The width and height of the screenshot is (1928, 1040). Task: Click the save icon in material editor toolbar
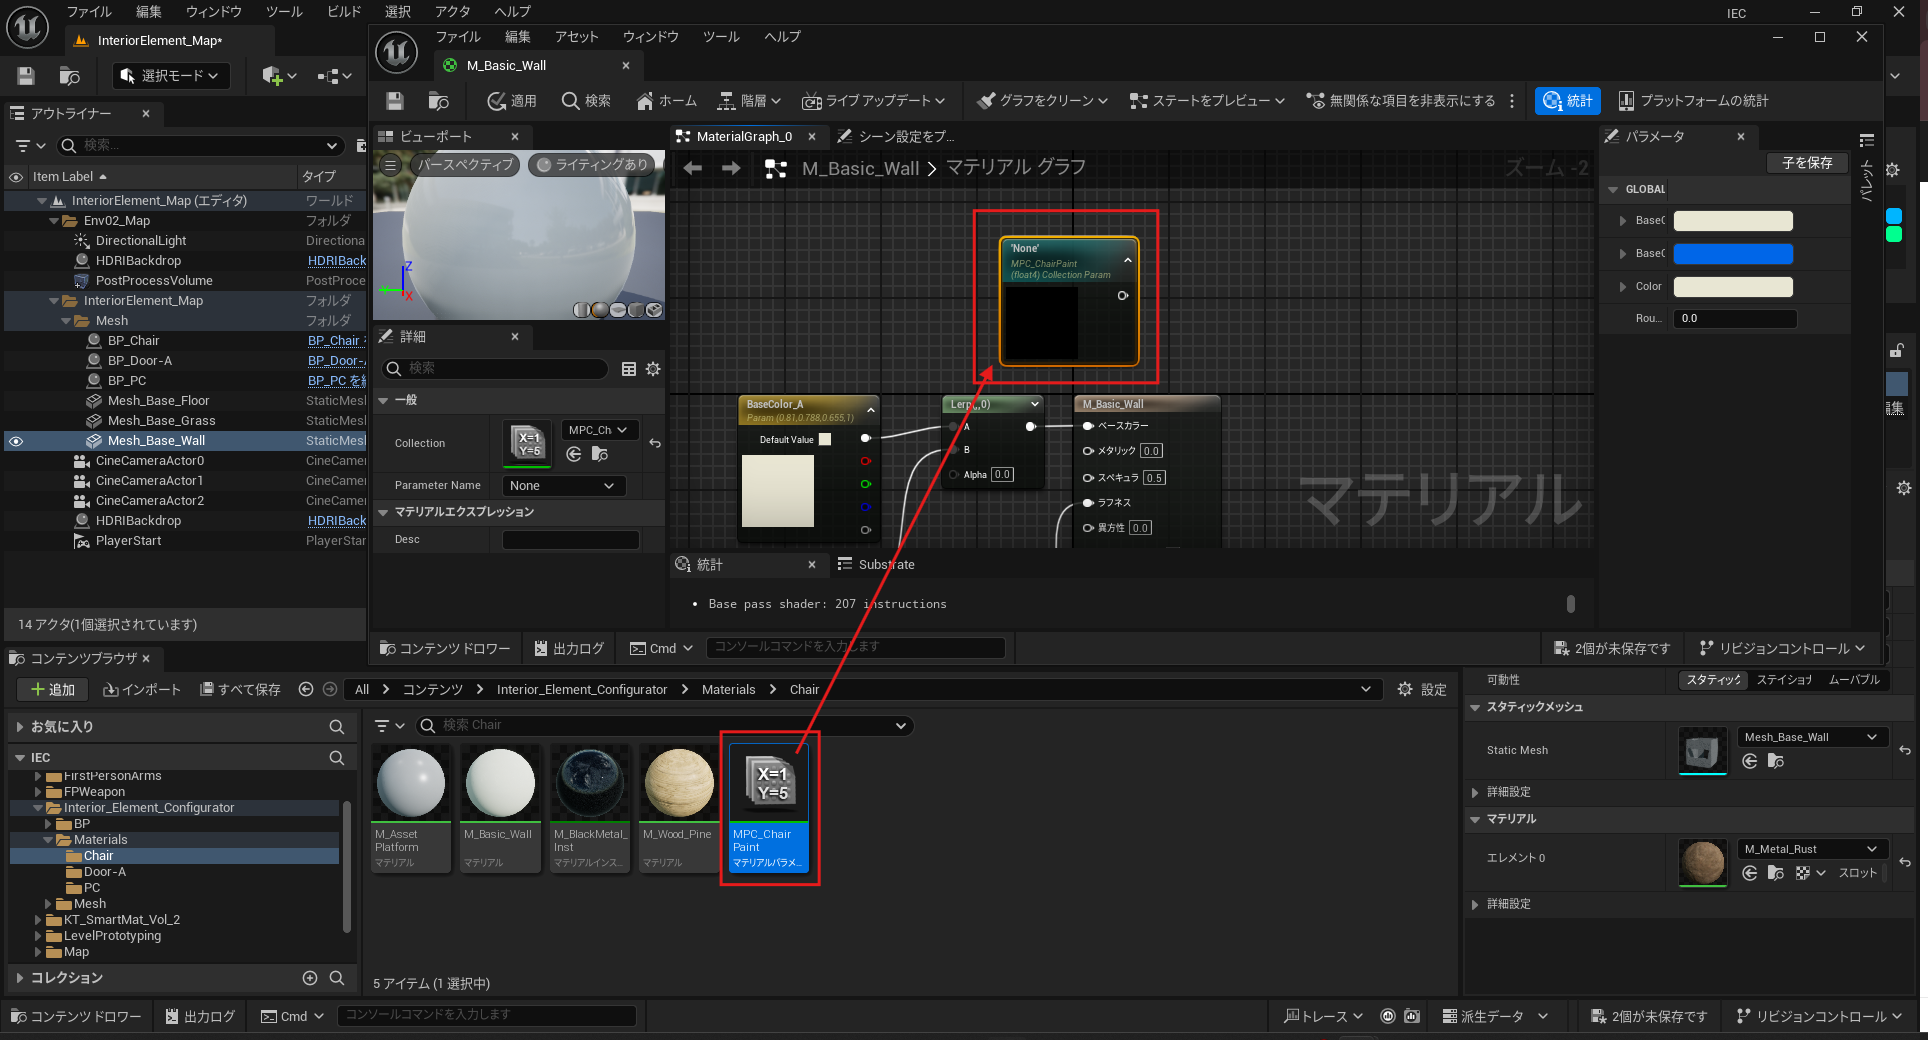(395, 101)
